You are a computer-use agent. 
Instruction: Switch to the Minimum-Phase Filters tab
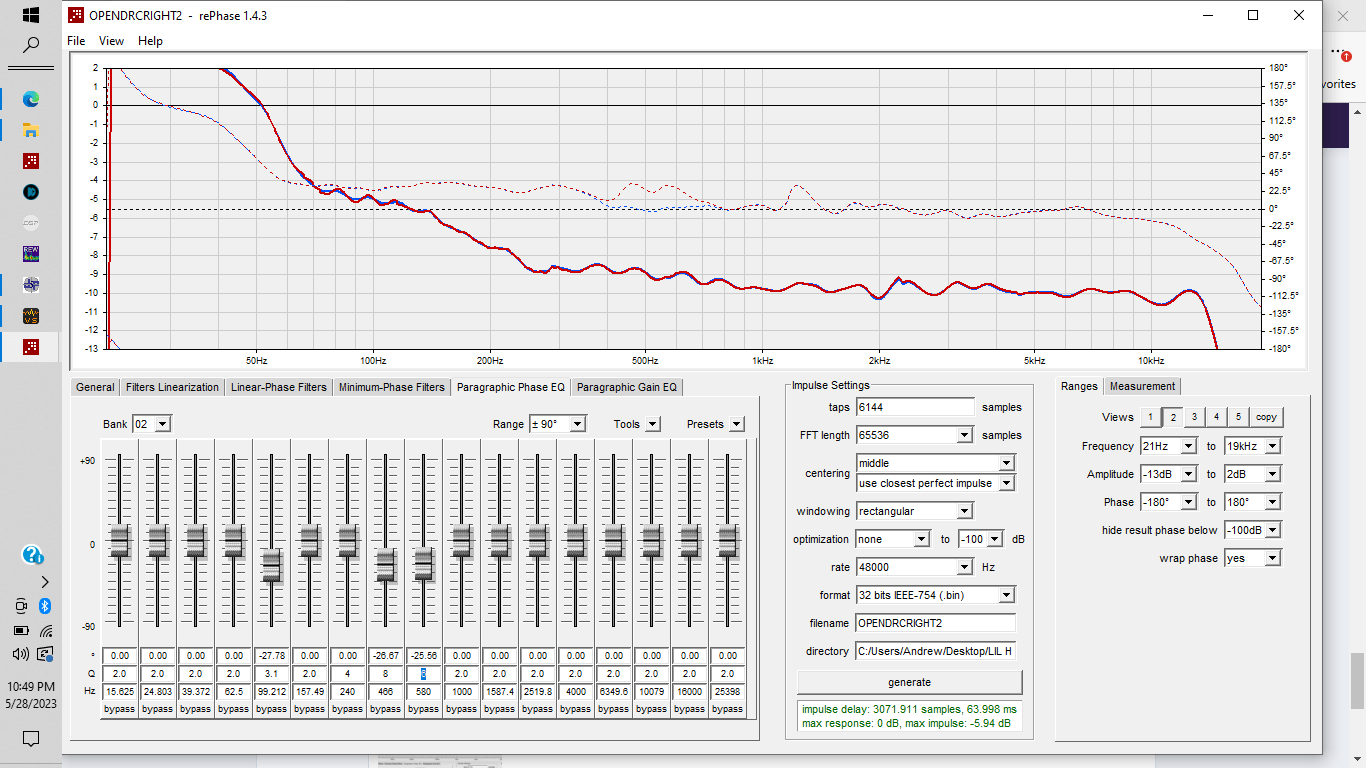[x=391, y=387]
